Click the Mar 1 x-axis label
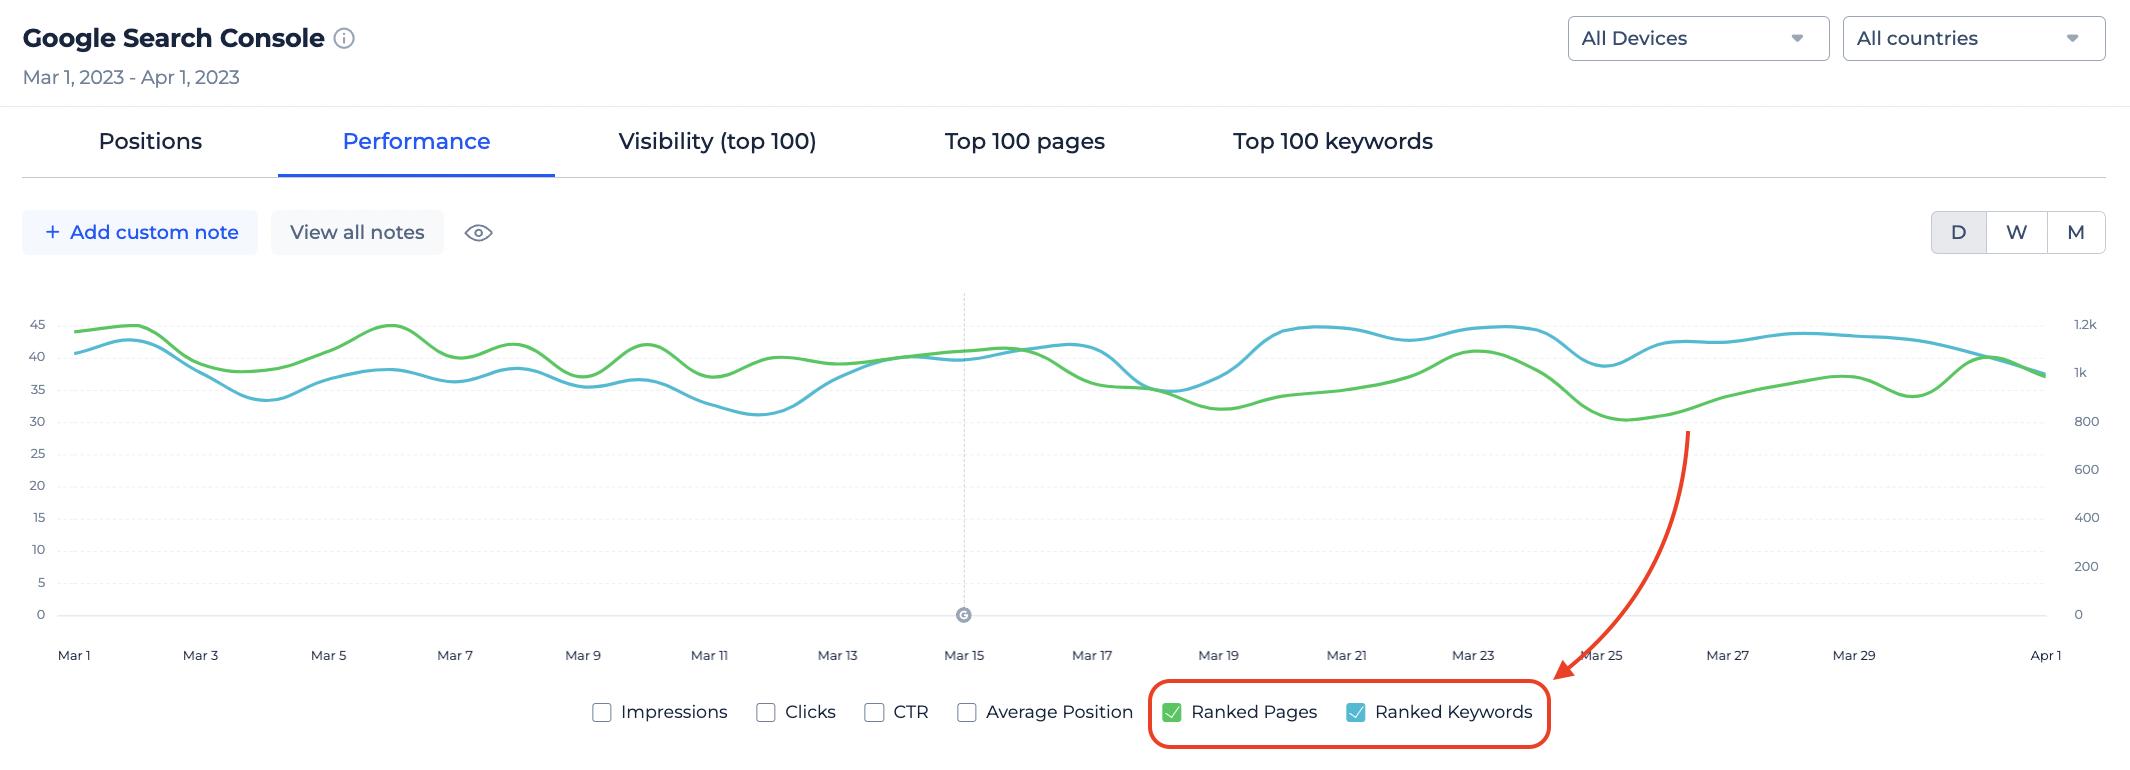 click(x=74, y=655)
